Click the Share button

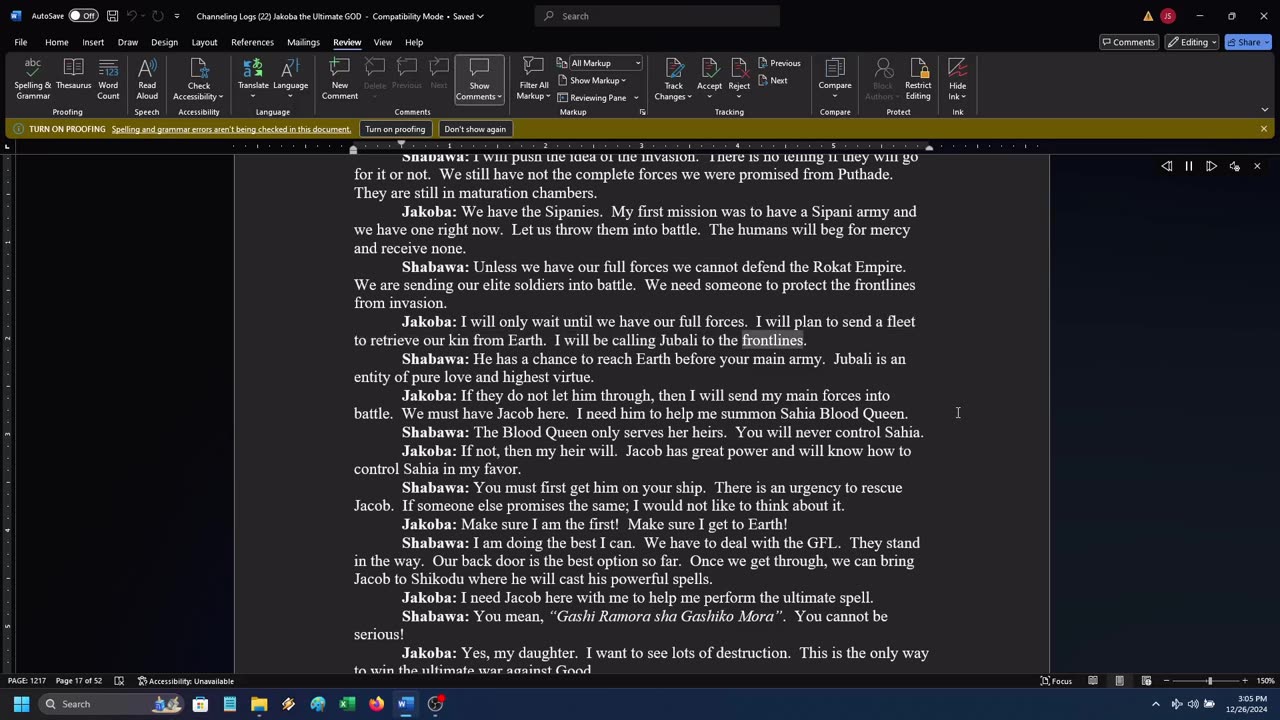tap(1249, 42)
